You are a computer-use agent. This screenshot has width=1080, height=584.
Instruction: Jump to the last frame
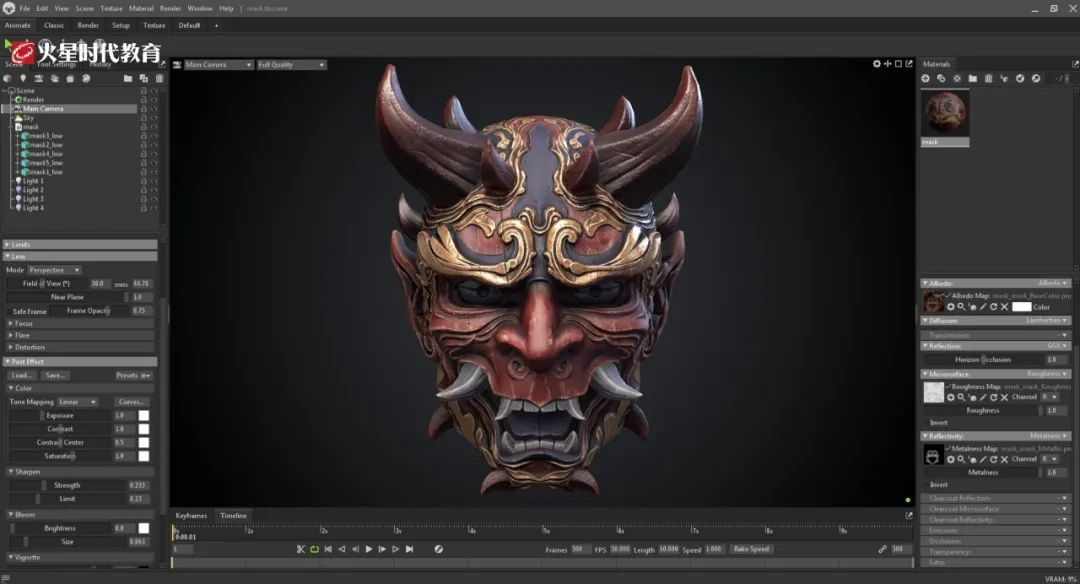click(410, 549)
